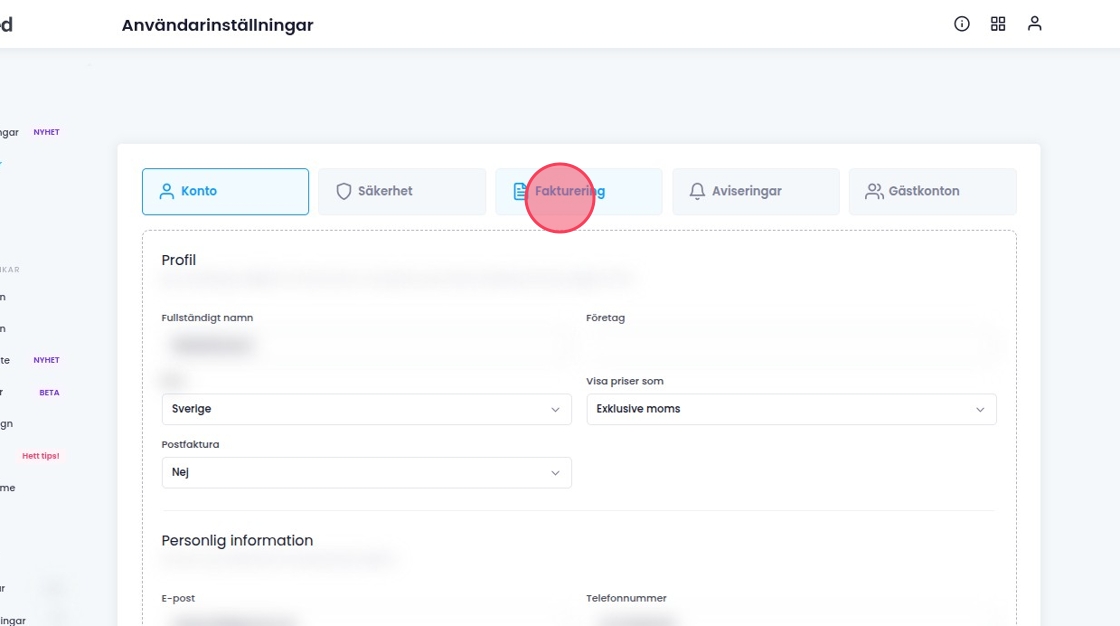The image size is (1120, 626).
Task: Click into the Fullständigt namn field
Action: click(x=366, y=345)
